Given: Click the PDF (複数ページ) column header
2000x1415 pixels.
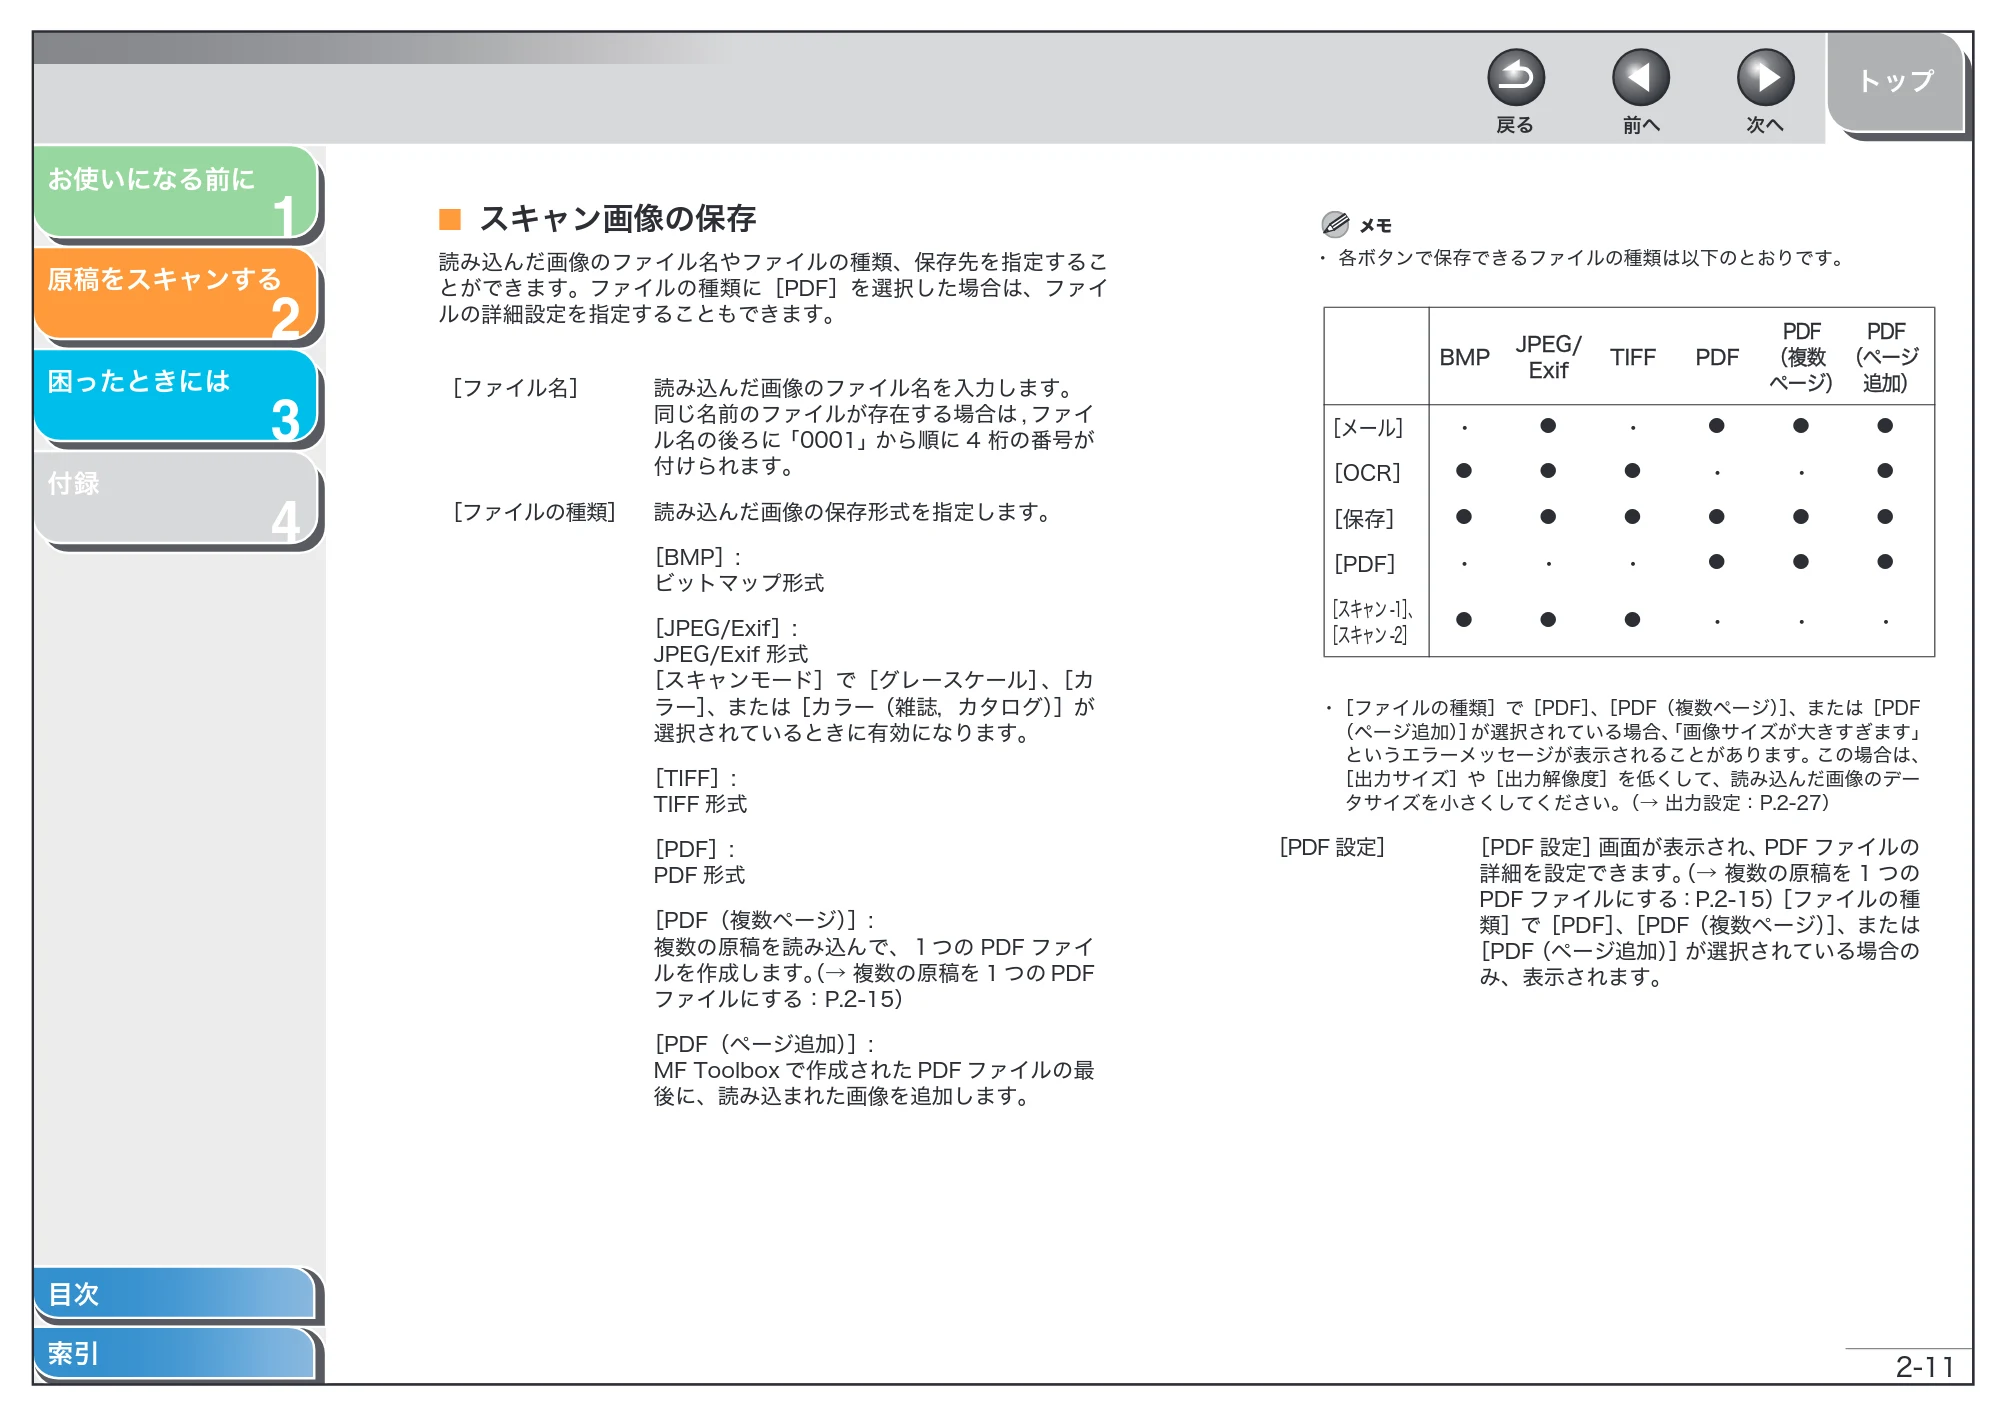Looking at the screenshot, I should [x=1801, y=357].
